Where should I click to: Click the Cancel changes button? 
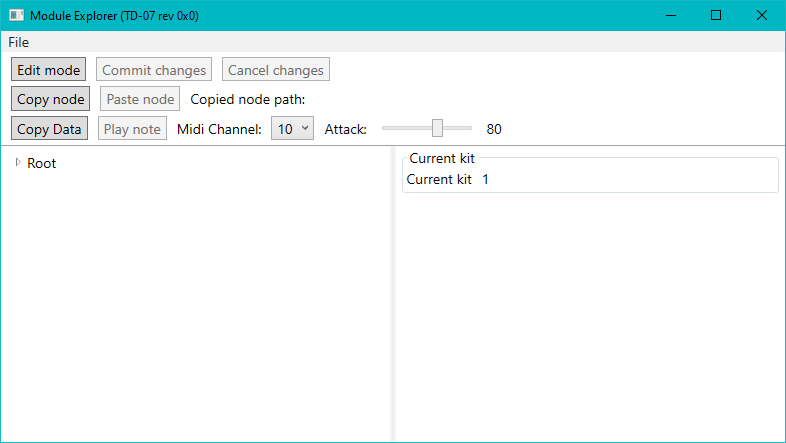(x=276, y=70)
